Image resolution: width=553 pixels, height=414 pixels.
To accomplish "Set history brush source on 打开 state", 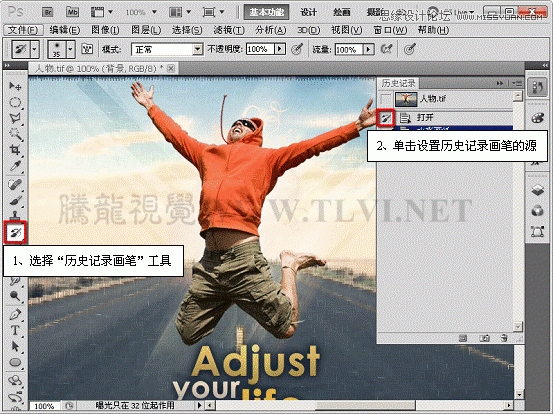I will (386, 118).
